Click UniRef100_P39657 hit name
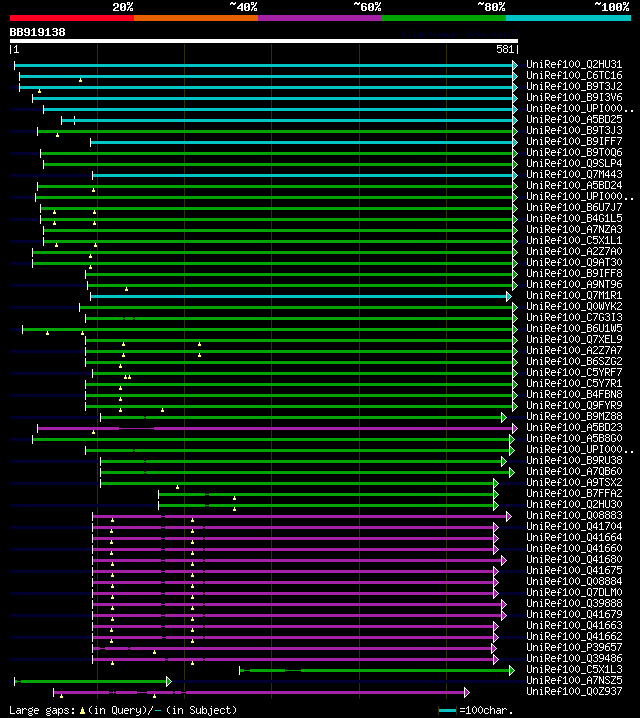The height and width of the screenshot is (718, 640). tap(574, 647)
